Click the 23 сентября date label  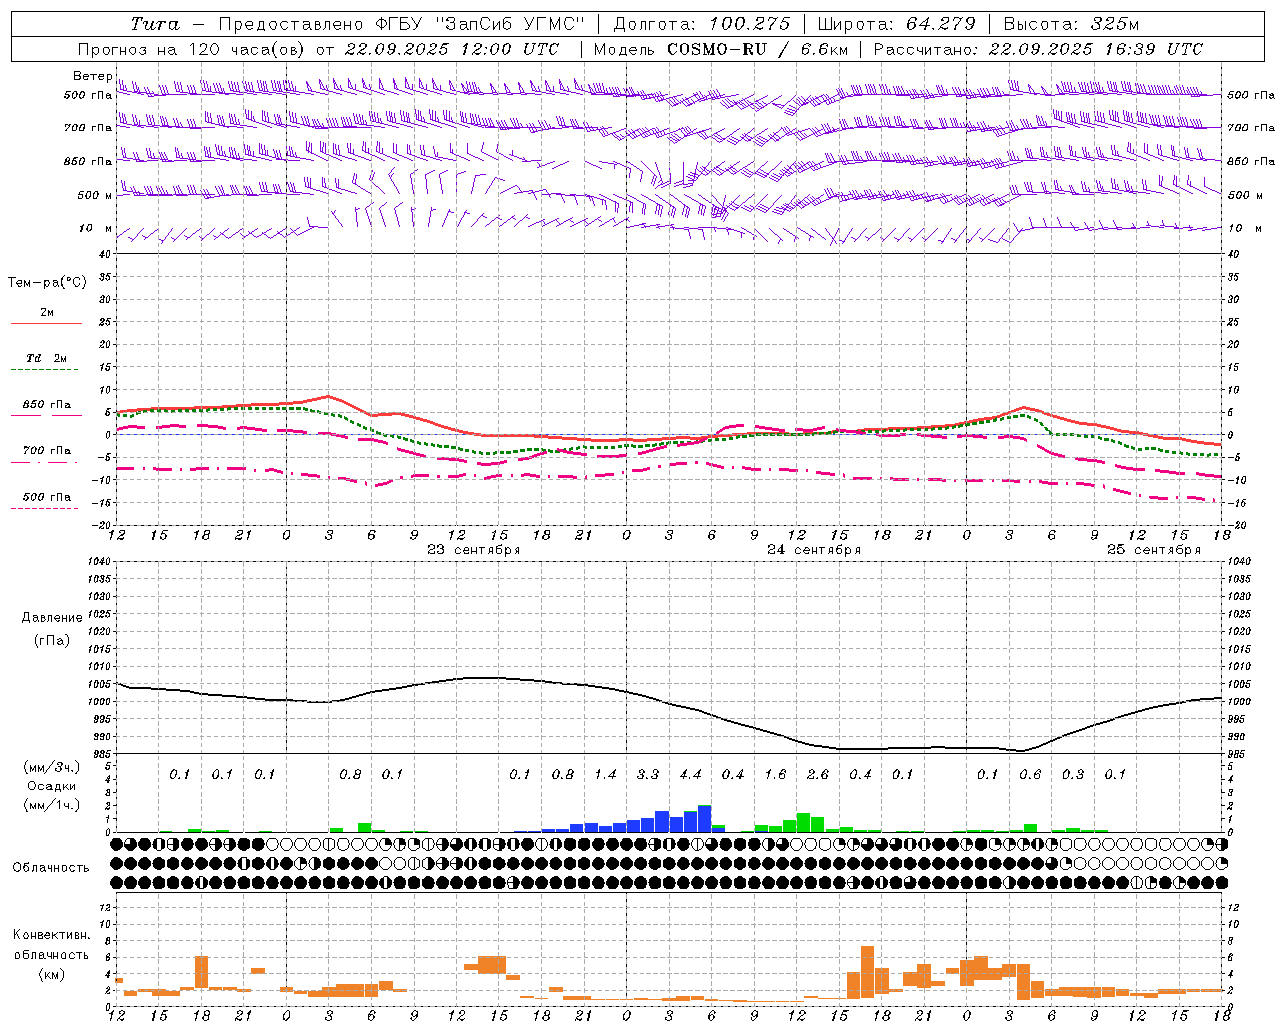[474, 550]
